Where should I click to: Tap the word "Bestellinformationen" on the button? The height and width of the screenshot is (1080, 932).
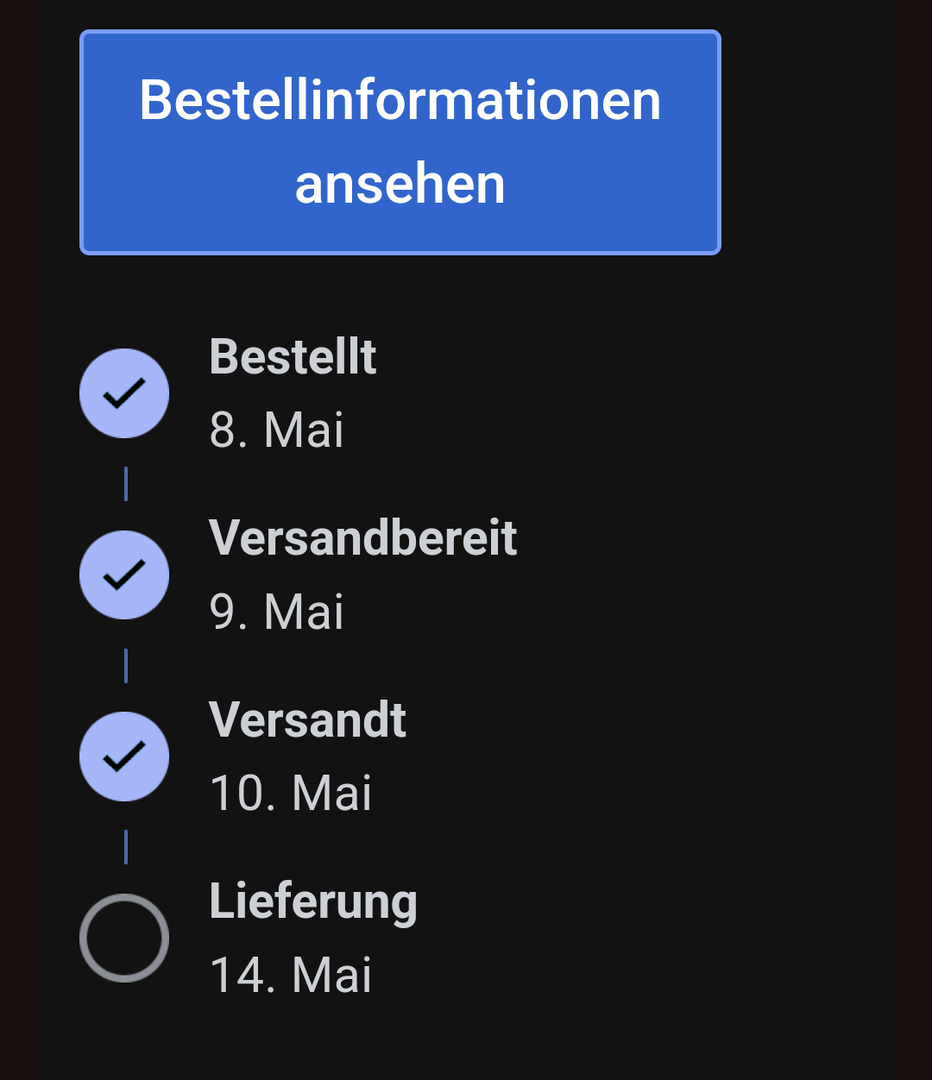tap(400, 100)
